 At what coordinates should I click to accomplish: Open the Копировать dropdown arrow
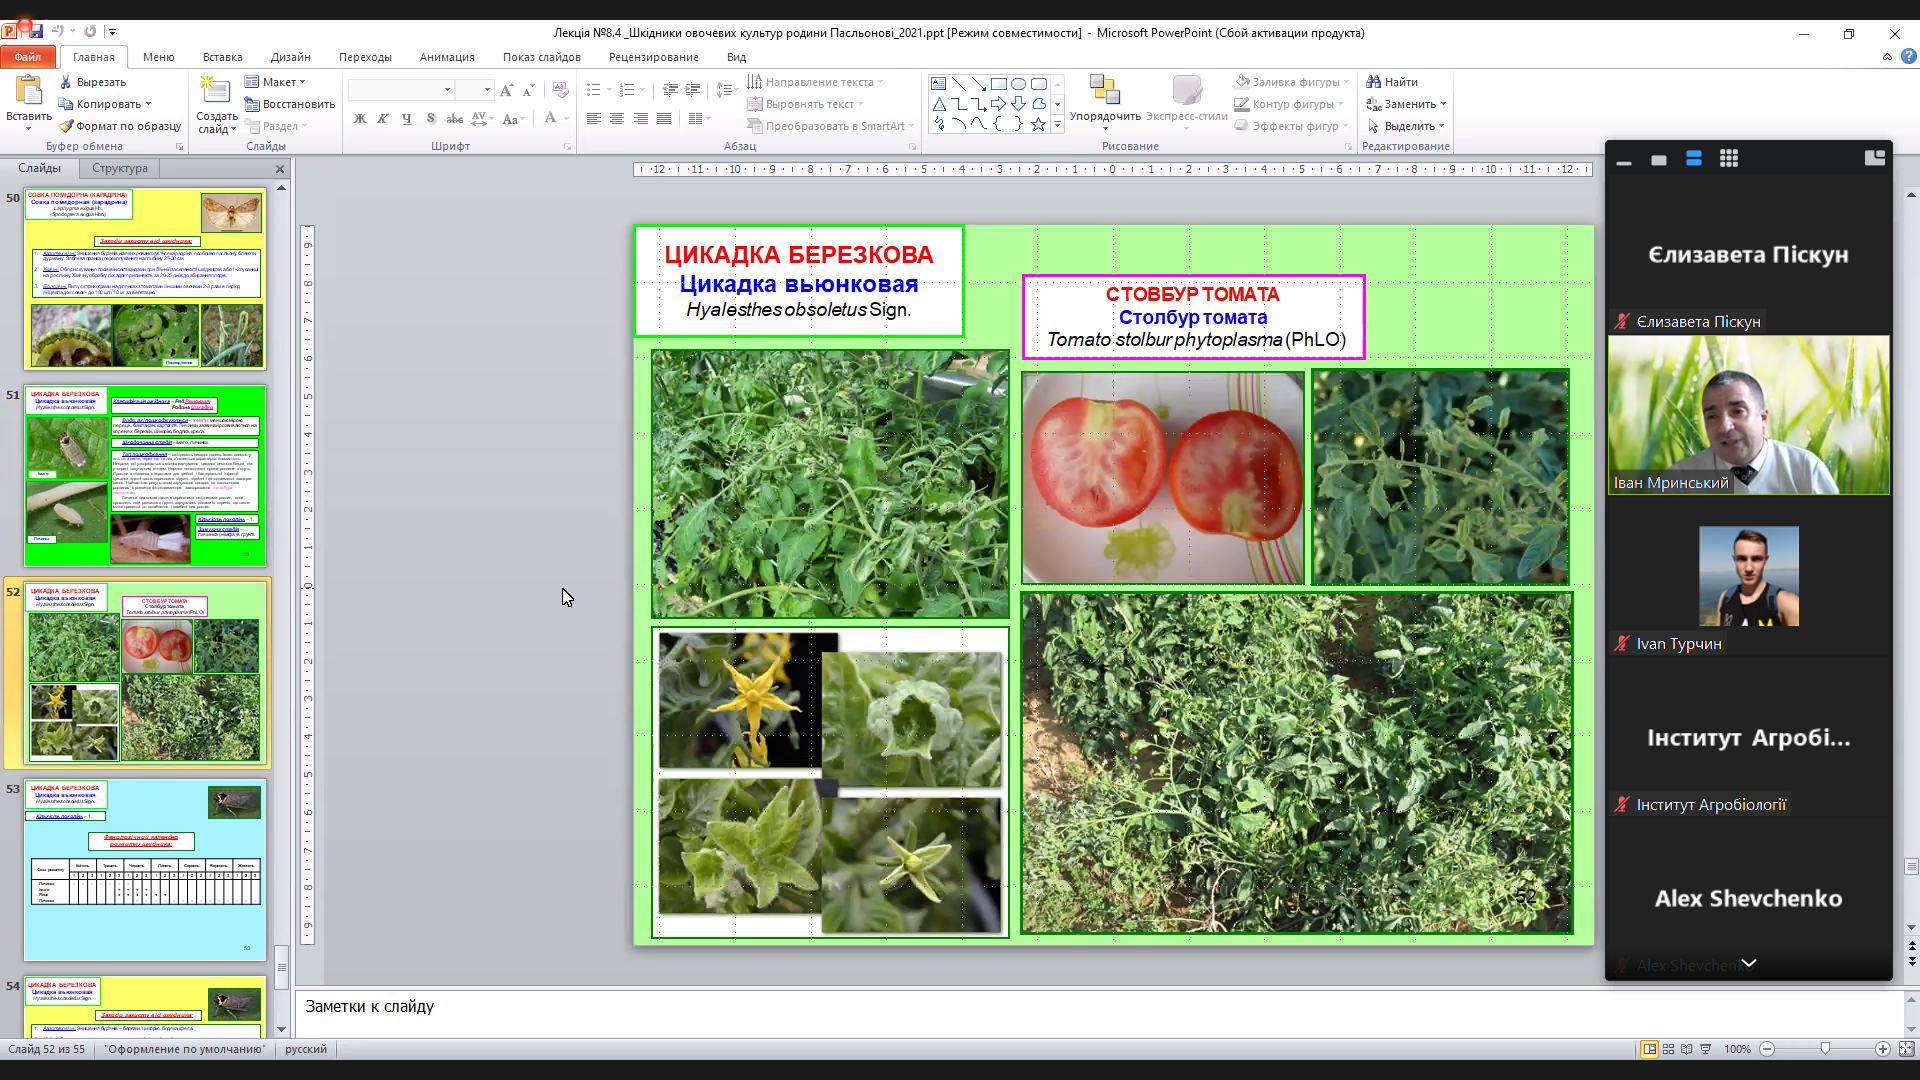coord(148,104)
